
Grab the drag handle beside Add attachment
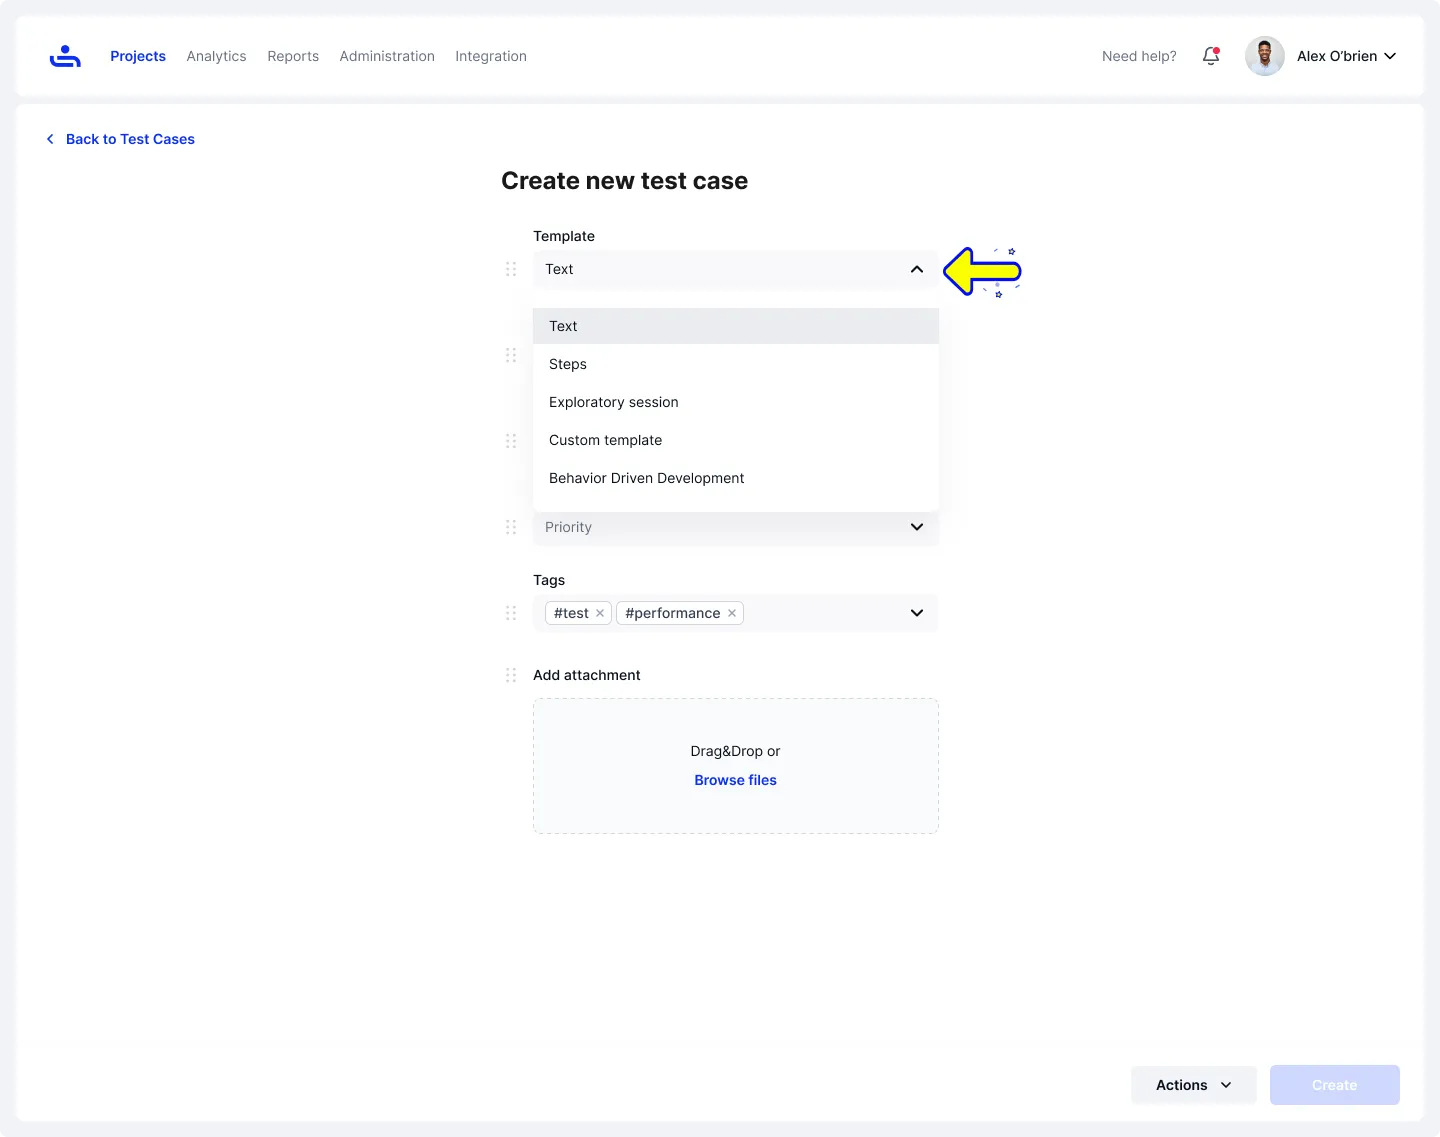click(511, 675)
